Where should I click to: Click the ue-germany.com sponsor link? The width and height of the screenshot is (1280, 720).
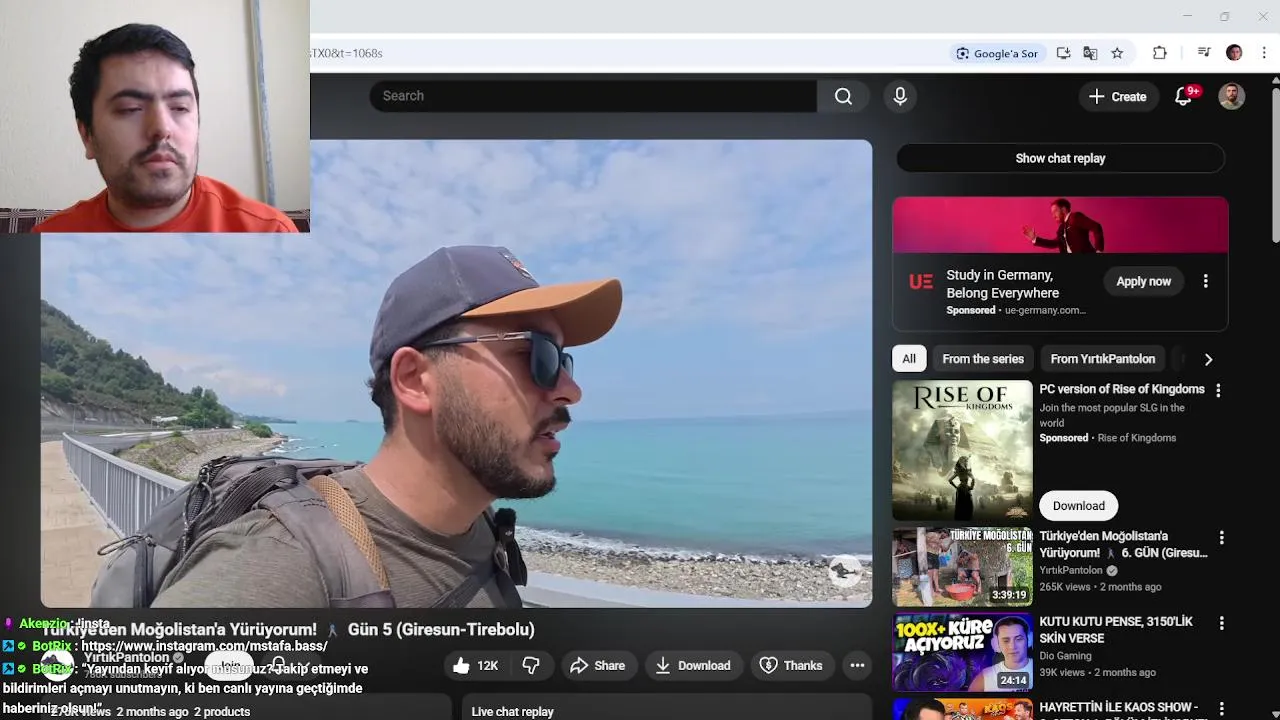(1045, 310)
